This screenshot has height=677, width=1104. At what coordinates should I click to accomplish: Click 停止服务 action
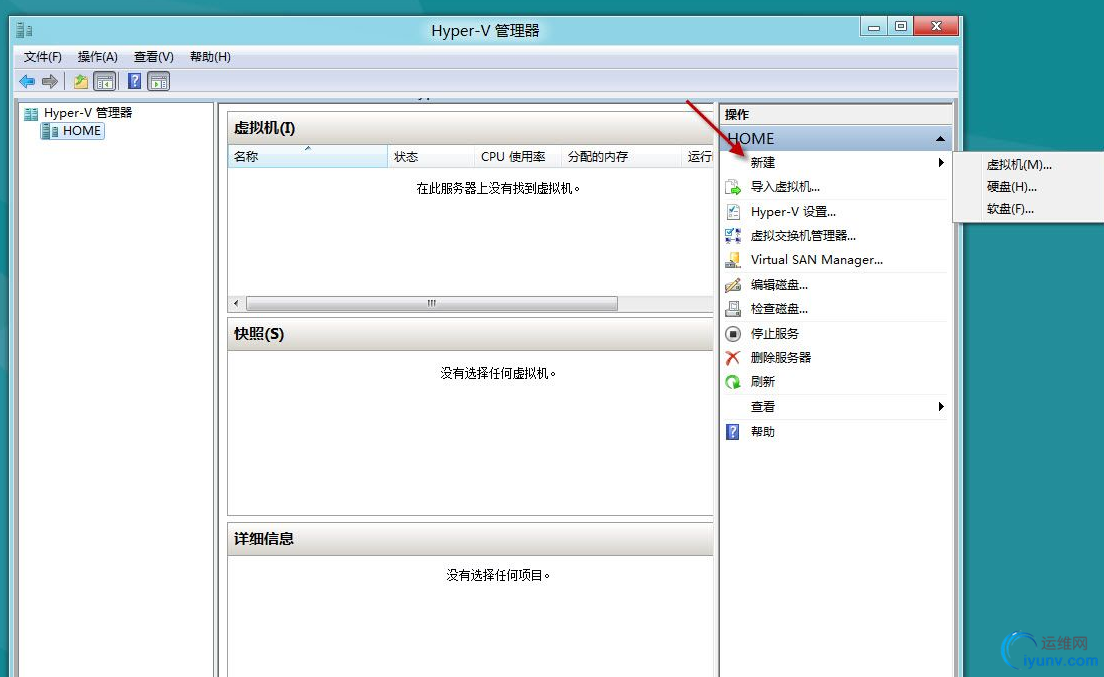tap(774, 334)
